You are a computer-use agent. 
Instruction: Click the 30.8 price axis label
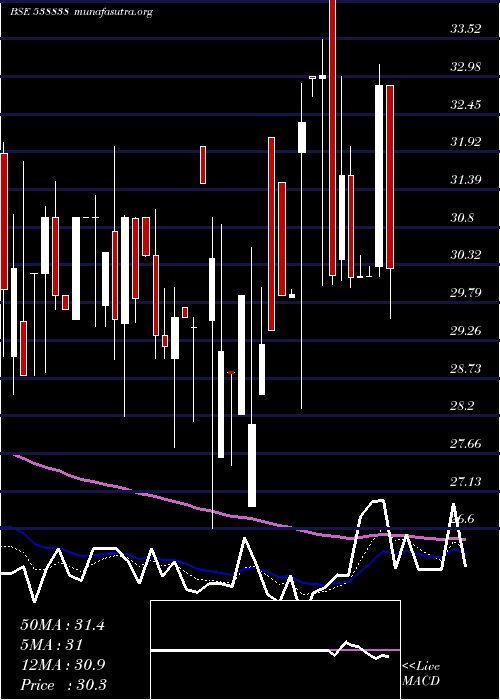tap(462, 218)
